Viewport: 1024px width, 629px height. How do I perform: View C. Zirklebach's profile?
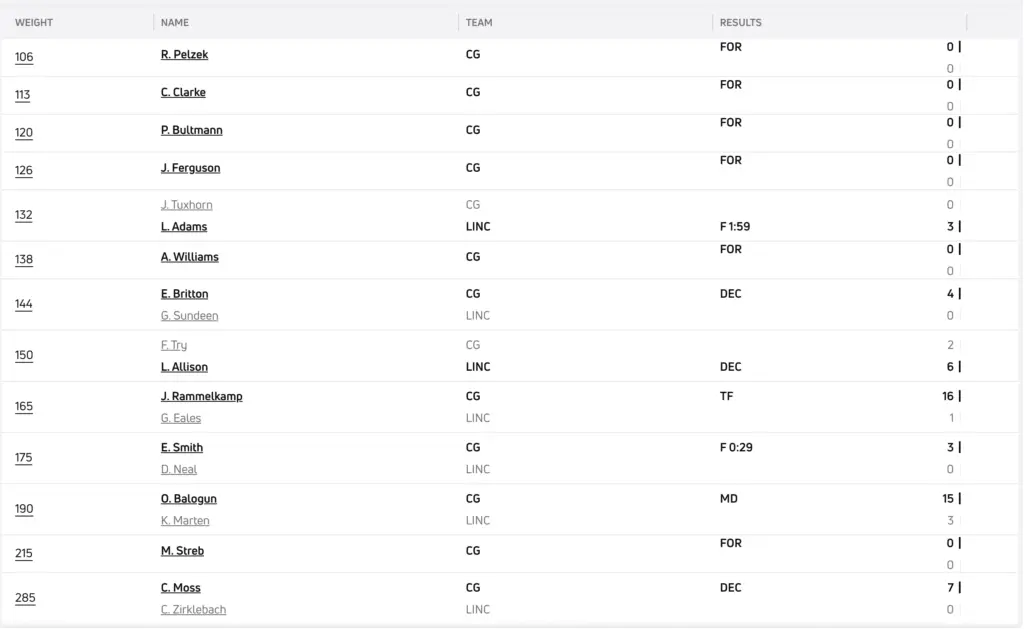pos(193,610)
